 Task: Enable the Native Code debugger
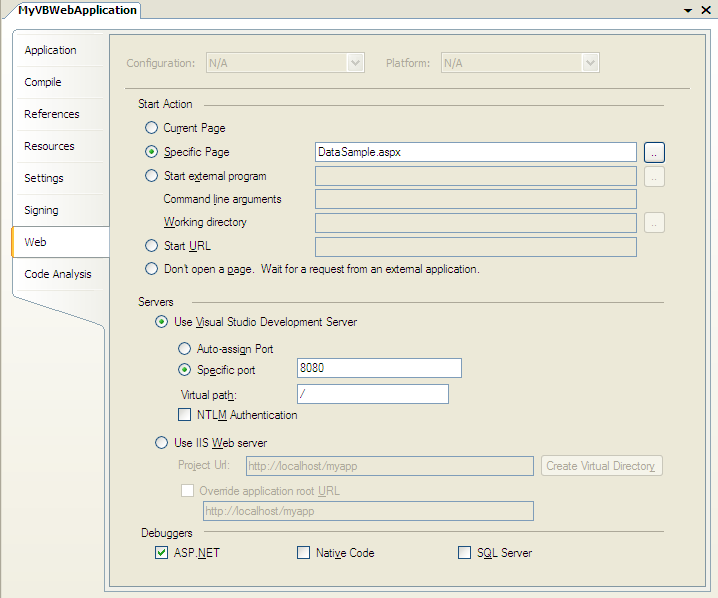(x=304, y=553)
